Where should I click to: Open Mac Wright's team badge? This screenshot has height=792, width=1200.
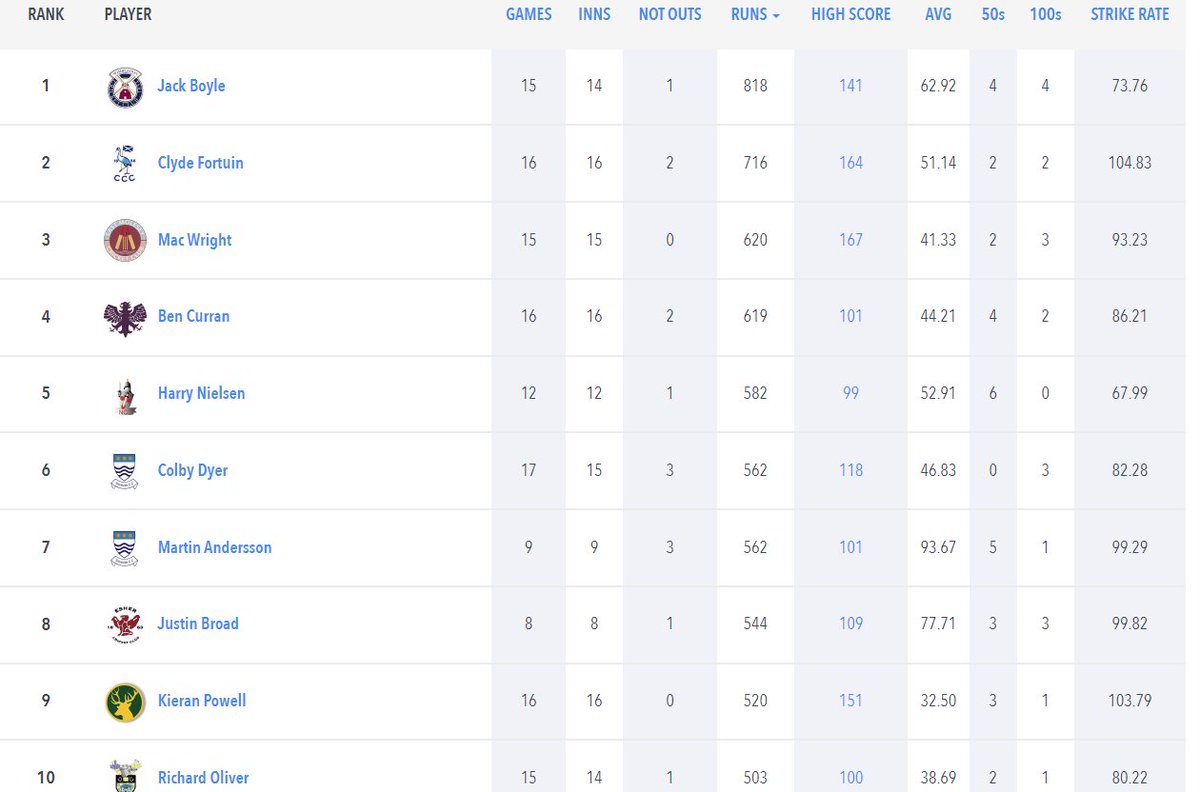coord(124,240)
